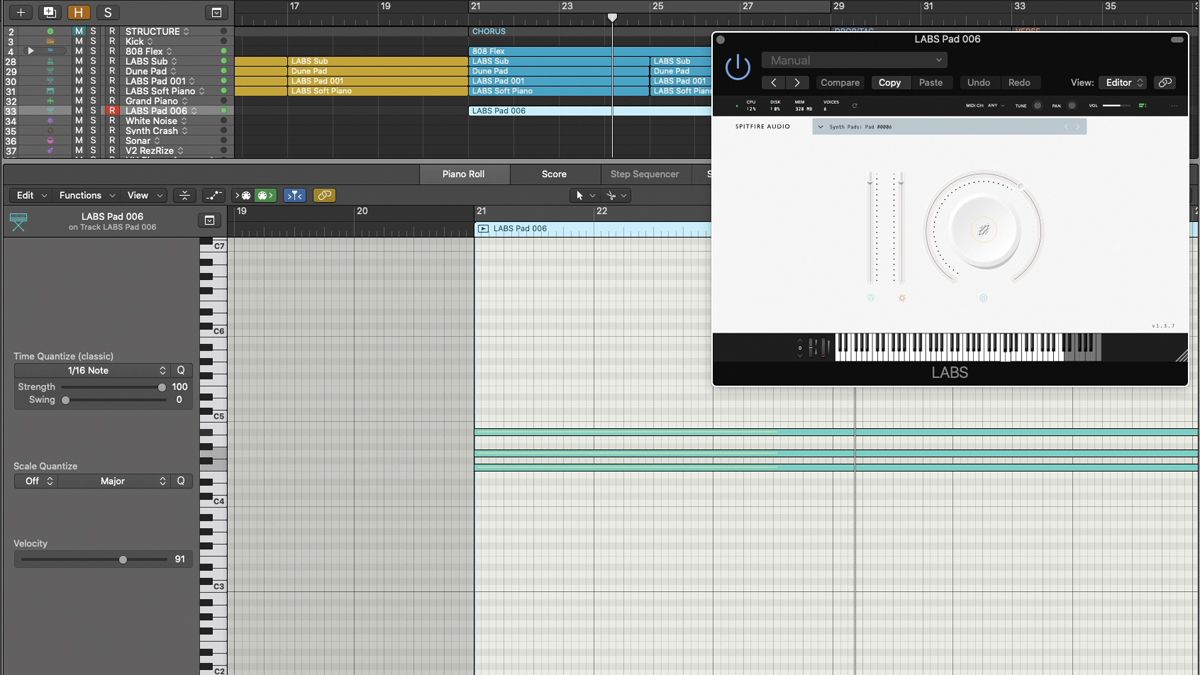Enable the yellow link mode in Piano Roll toolbar
Image resolution: width=1200 pixels, height=675 pixels.
click(324, 195)
